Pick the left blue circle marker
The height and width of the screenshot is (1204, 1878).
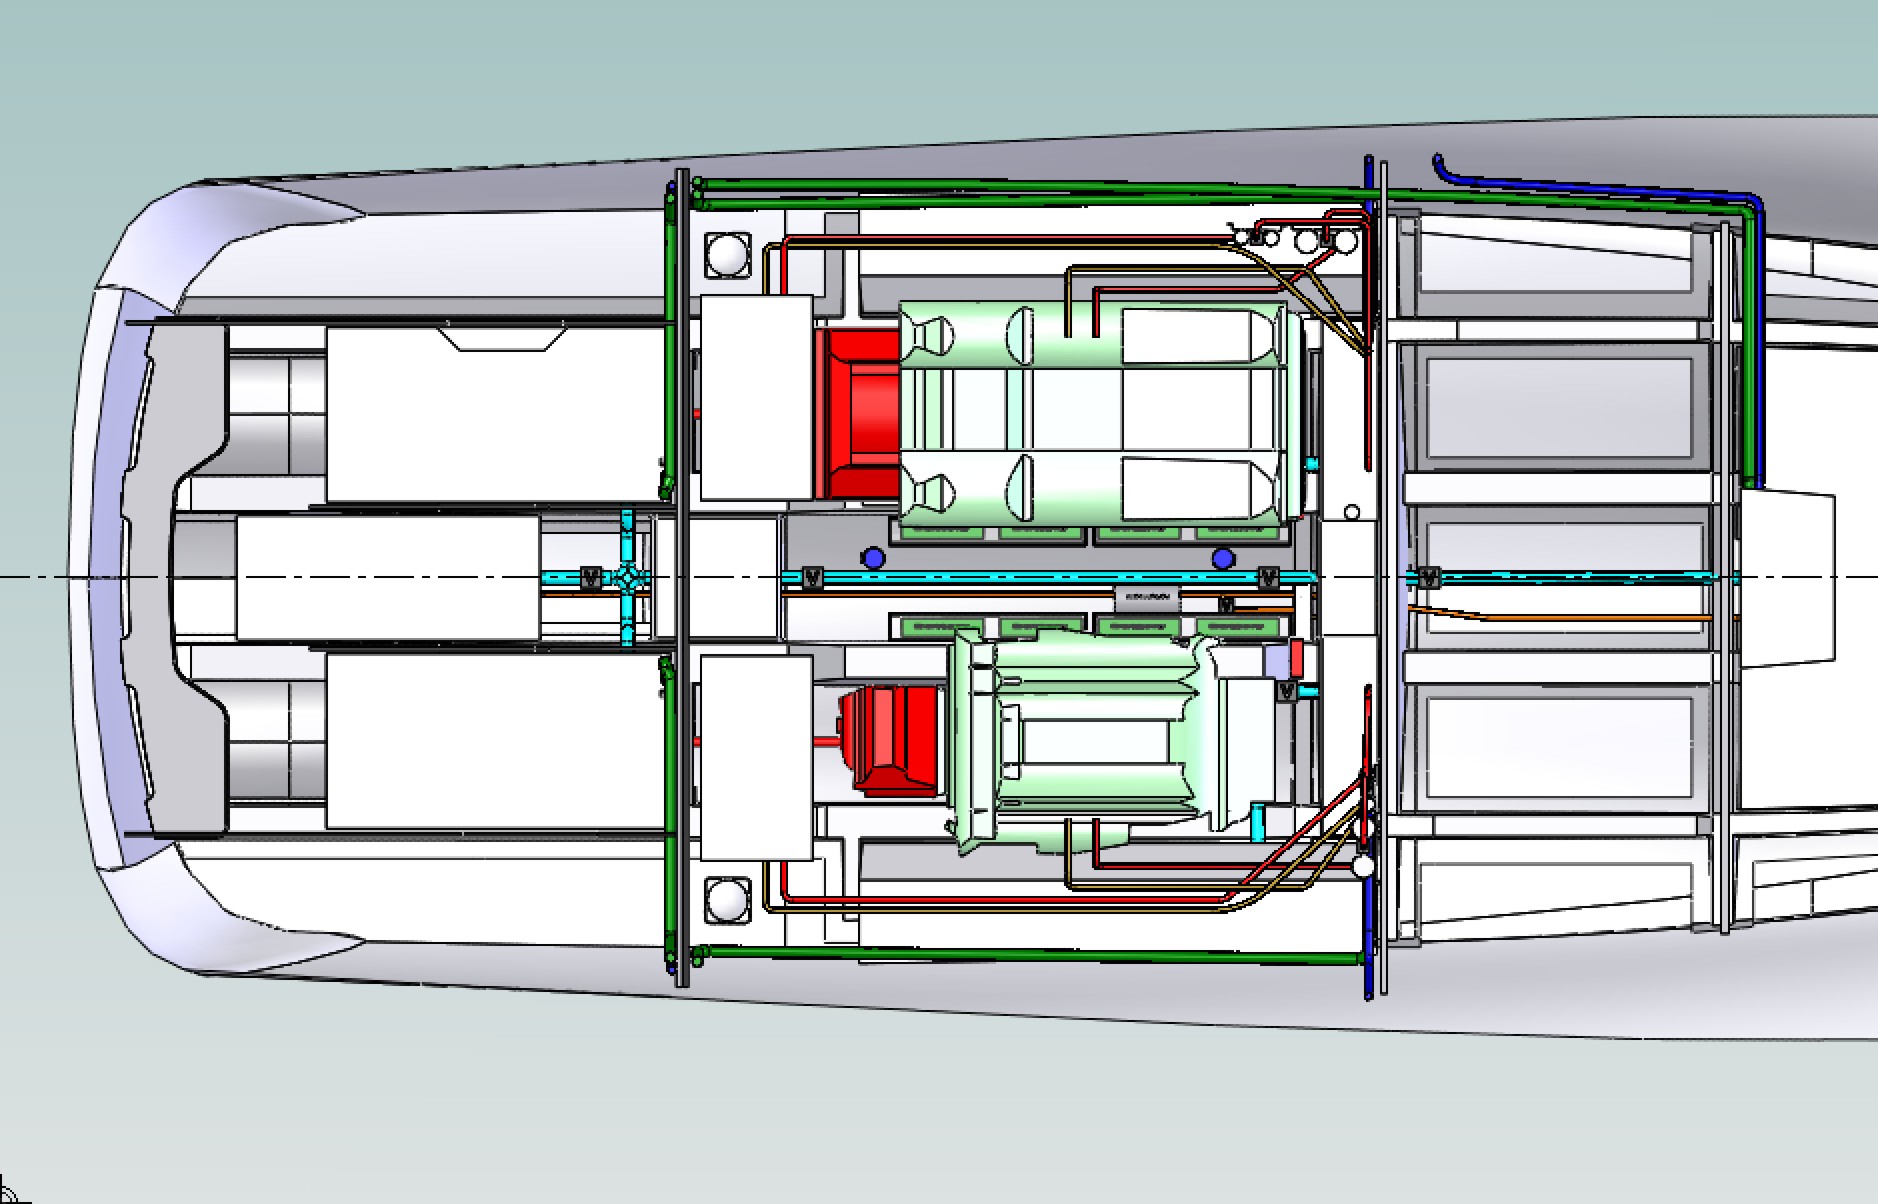(874, 558)
